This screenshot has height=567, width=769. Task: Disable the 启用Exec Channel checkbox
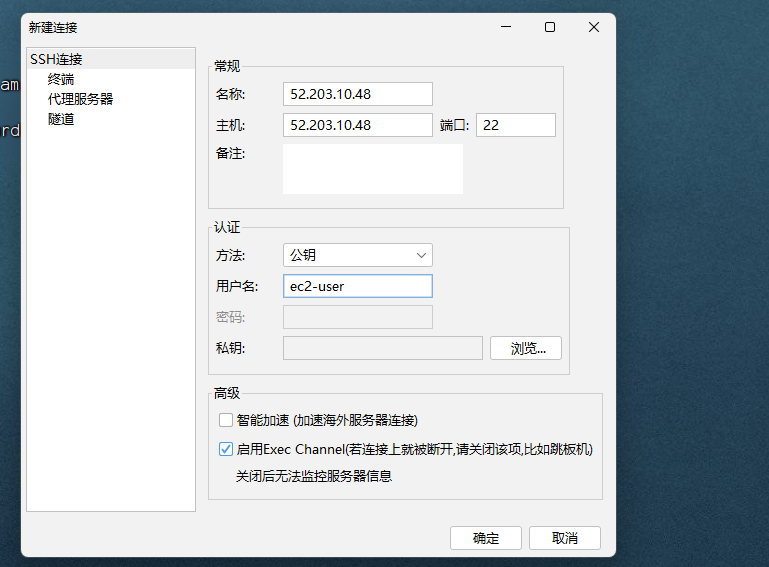point(226,449)
